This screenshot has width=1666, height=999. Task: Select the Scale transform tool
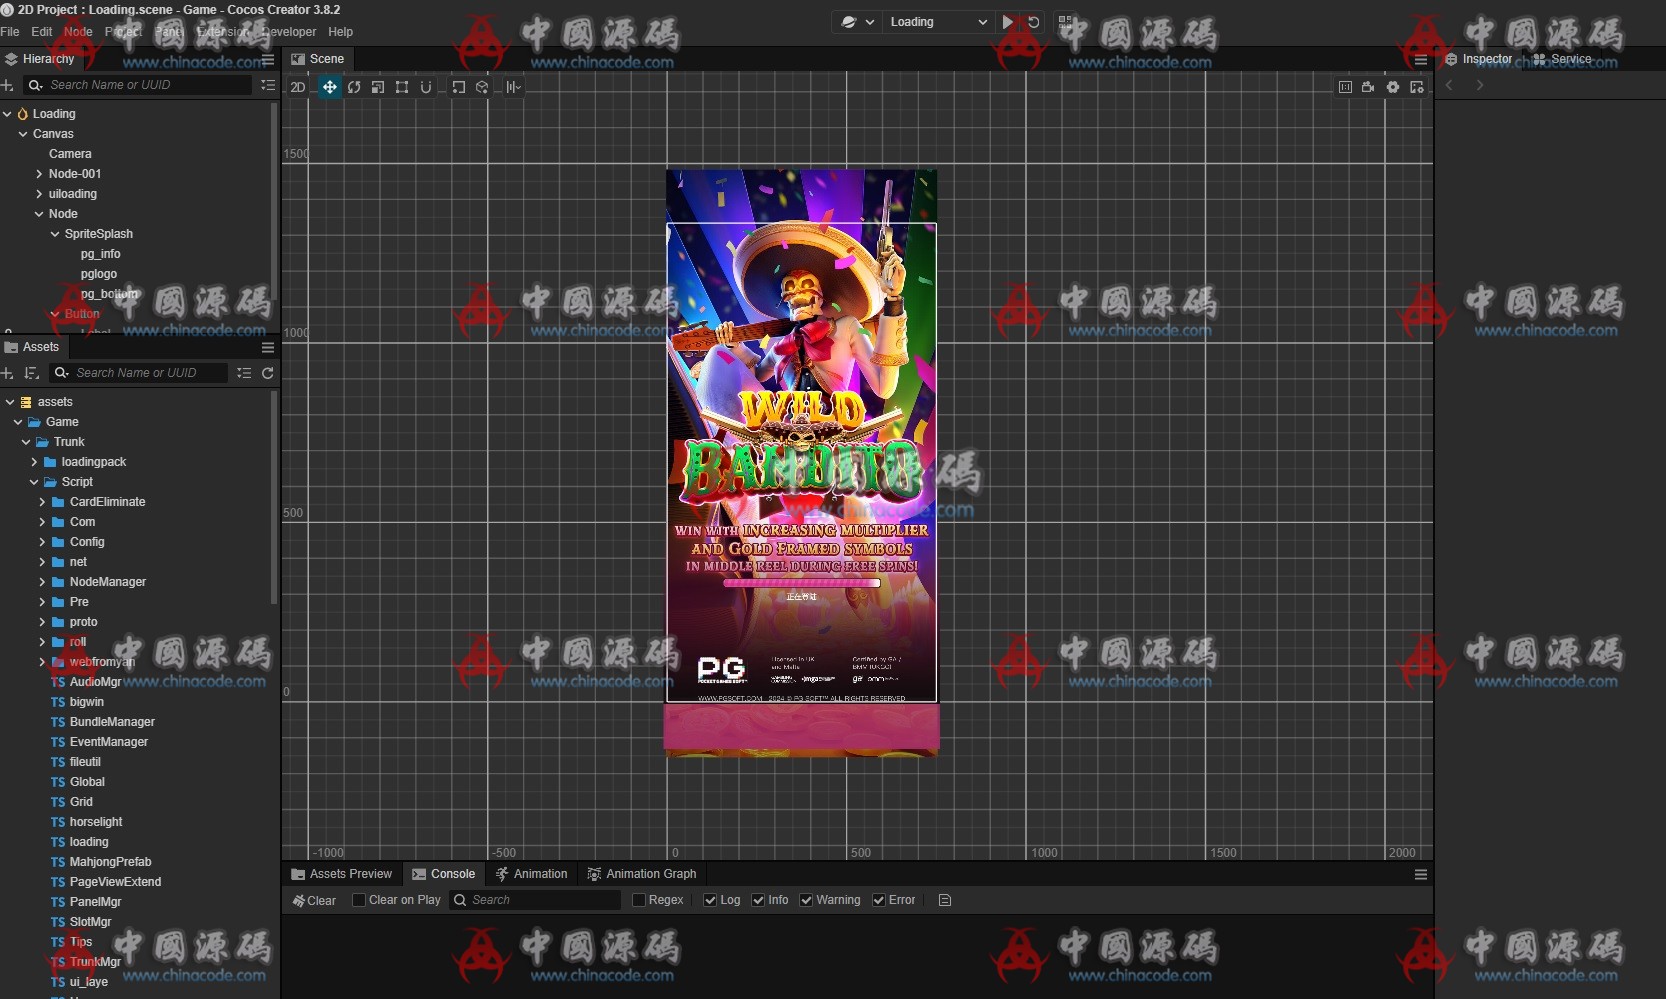(x=378, y=87)
